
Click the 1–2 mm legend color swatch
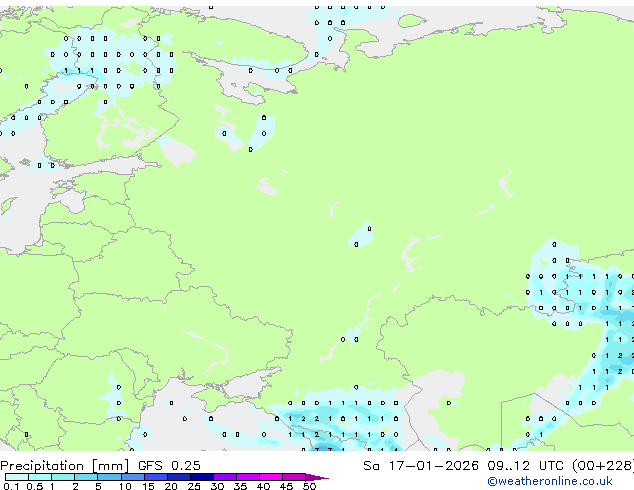pos(63,477)
